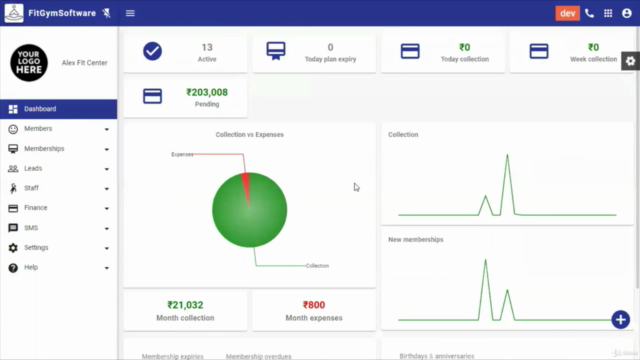The image size is (640, 360).
Task: Click the 13 Active count
Action: [207, 47]
